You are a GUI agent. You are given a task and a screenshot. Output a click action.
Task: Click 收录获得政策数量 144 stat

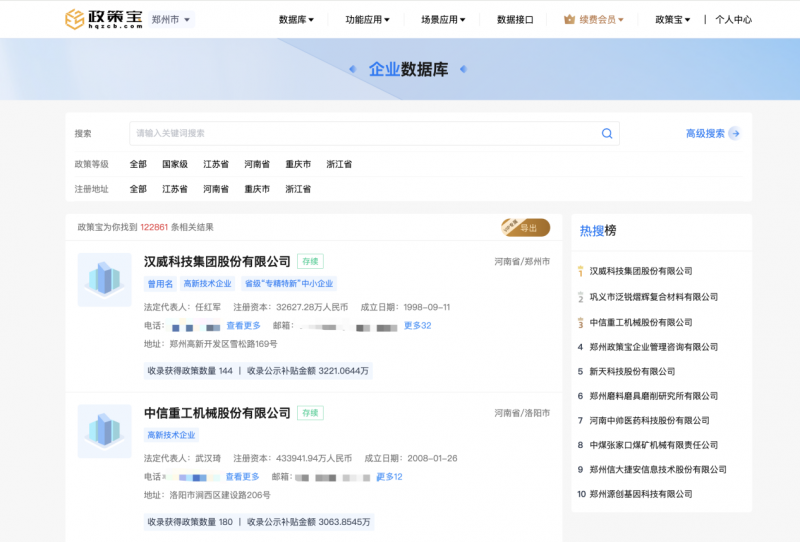(190, 371)
